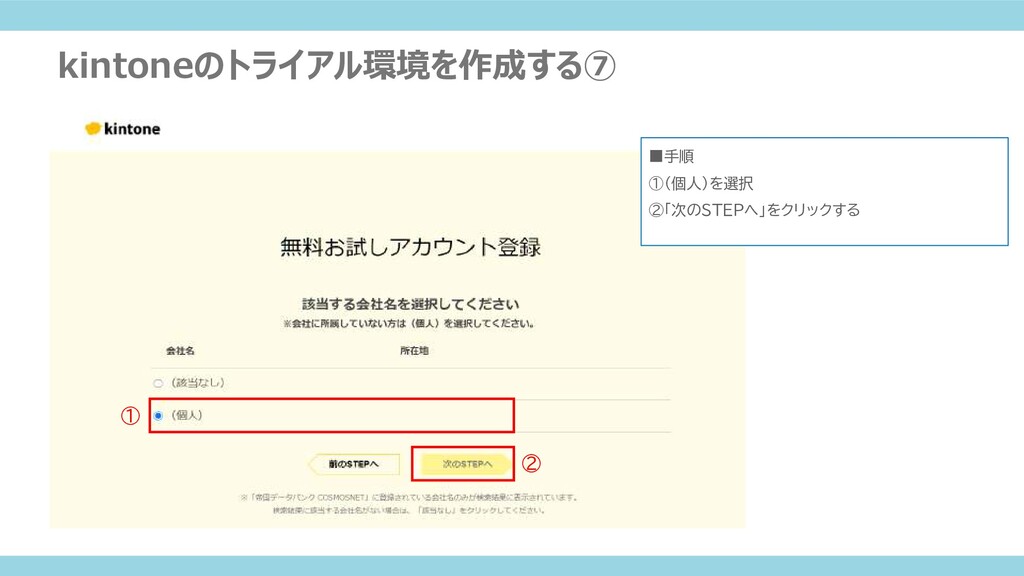Select the (個人) radio button
The image size is (1024, 576).
[x=158, y=415]
